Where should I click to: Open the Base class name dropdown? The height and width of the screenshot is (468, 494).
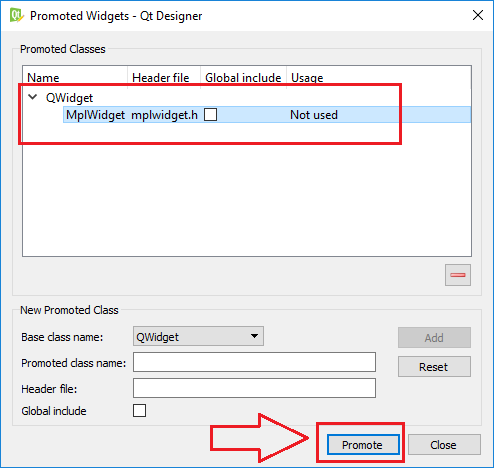tap(198, 336)
